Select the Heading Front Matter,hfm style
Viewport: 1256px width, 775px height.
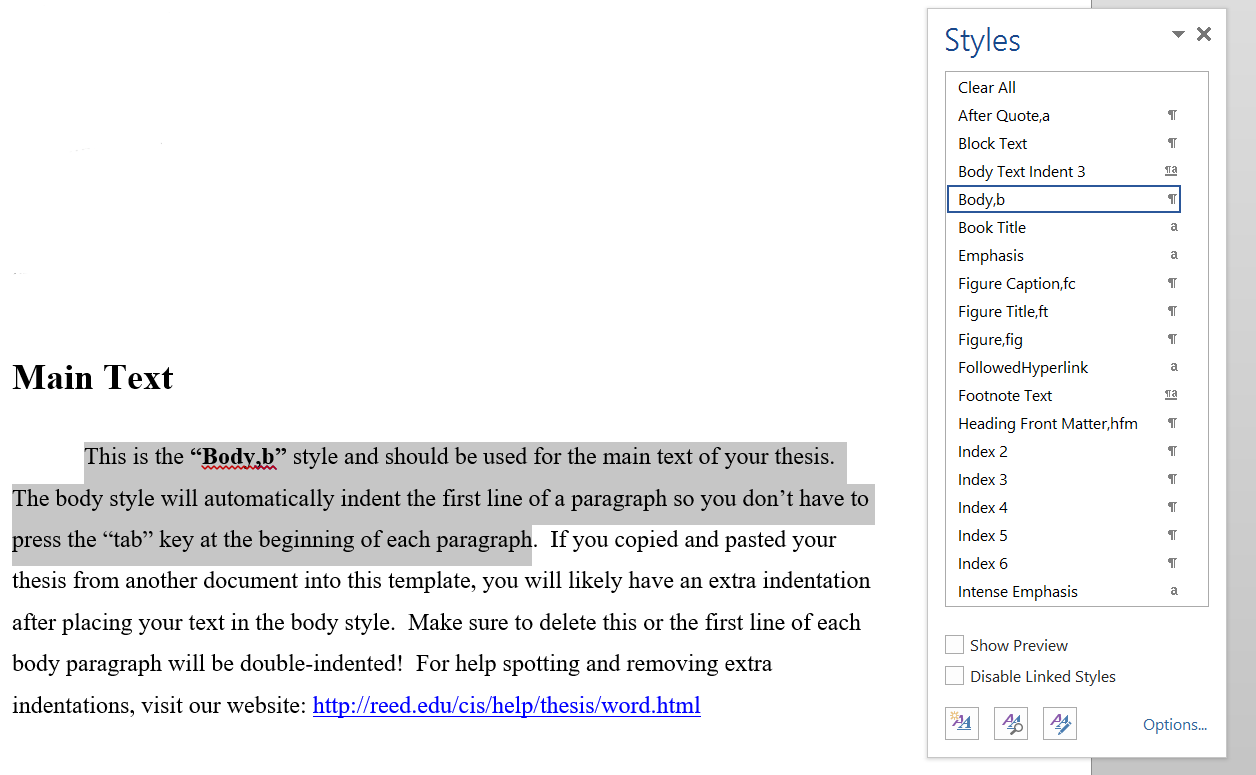[x=1048, y=423]
